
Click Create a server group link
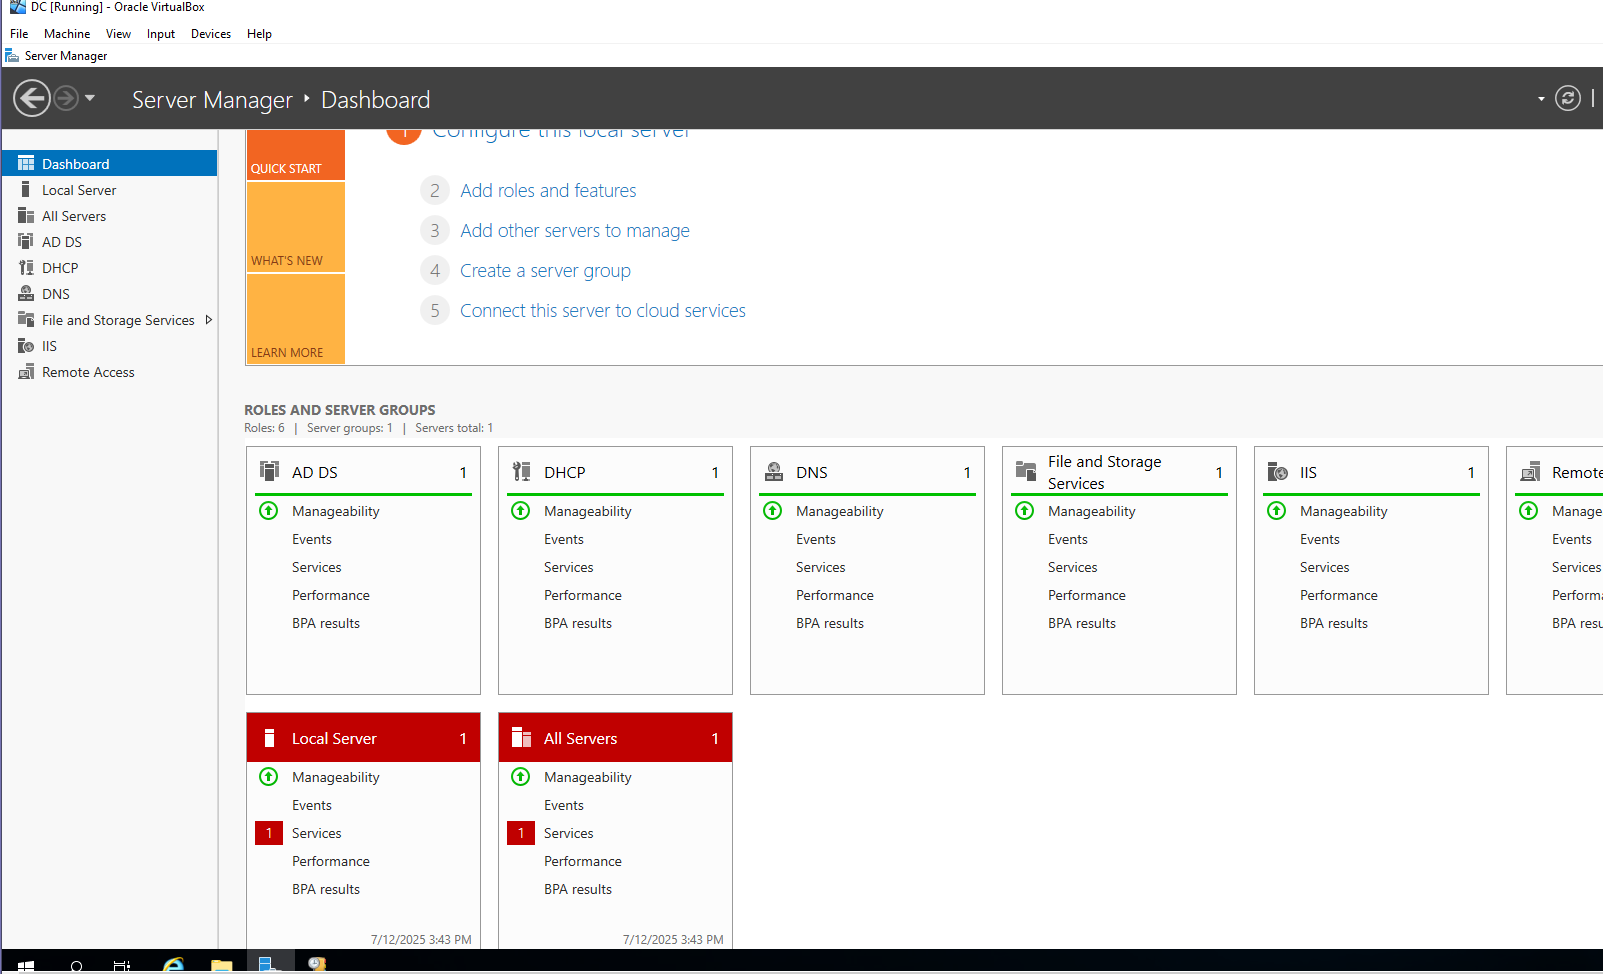[545, 270]
